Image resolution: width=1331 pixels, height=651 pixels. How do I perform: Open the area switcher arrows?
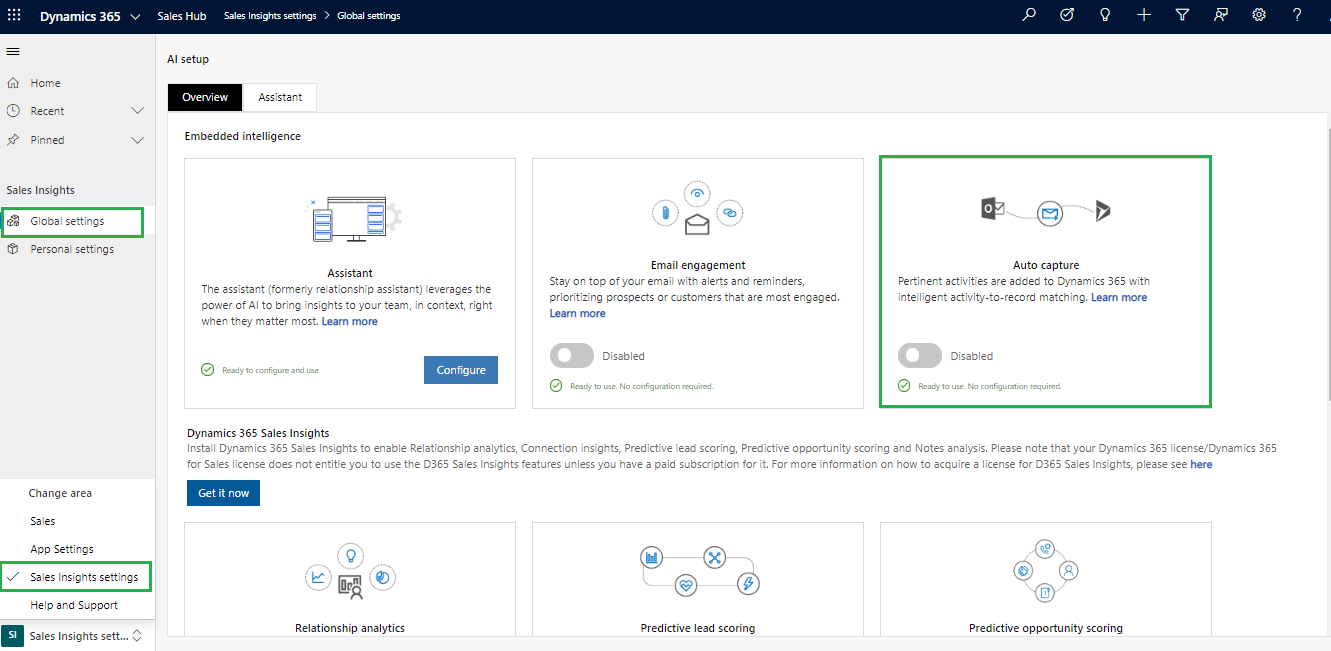pos(137,636)
